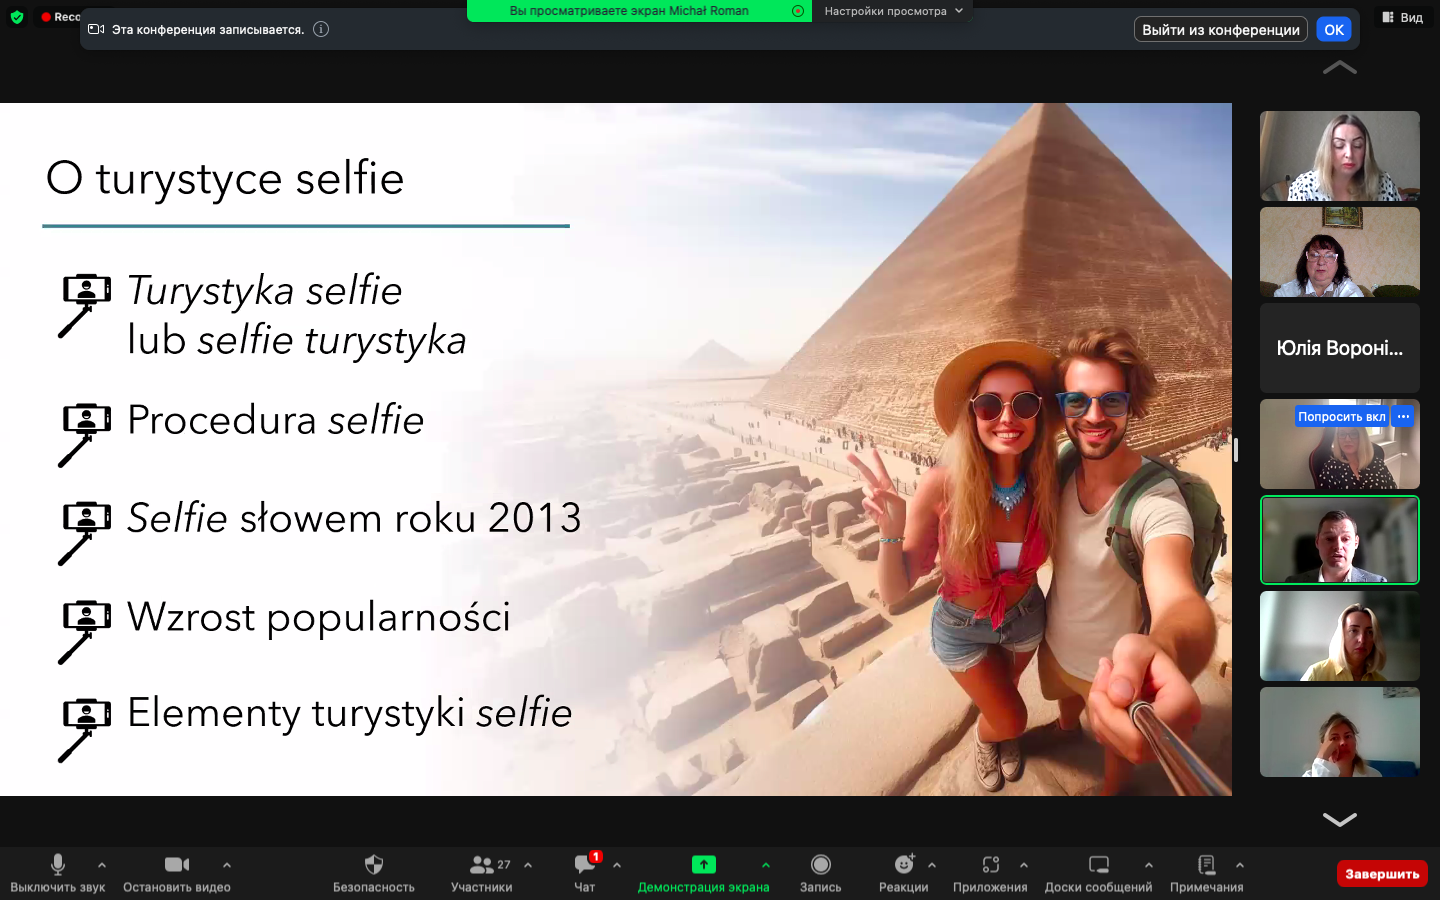This screenshot has height=900, width=1440.
Task: Open the Notes icon in toolbar
Action: tap(1206, 865)
